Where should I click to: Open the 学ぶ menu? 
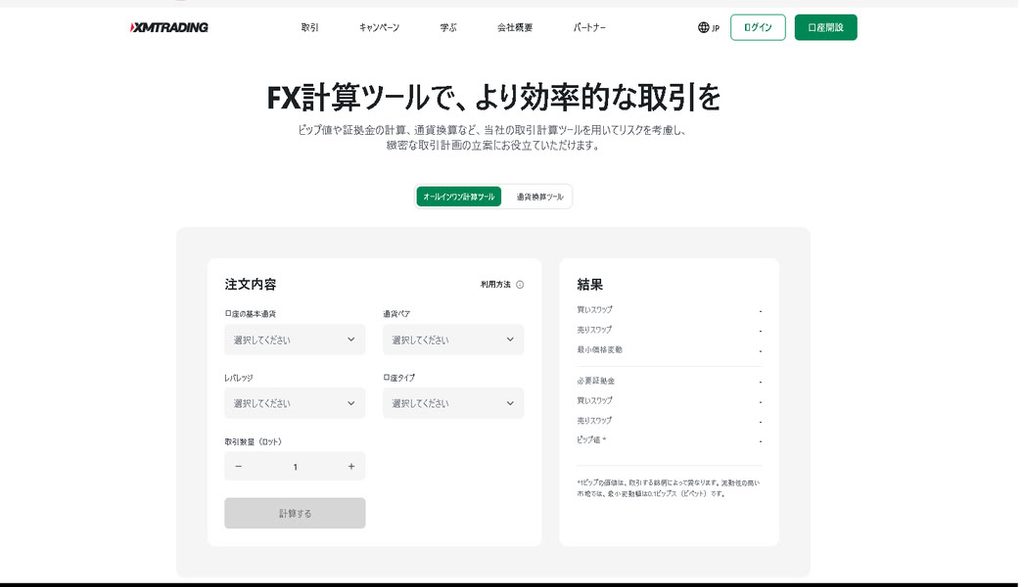click(448, 27)
